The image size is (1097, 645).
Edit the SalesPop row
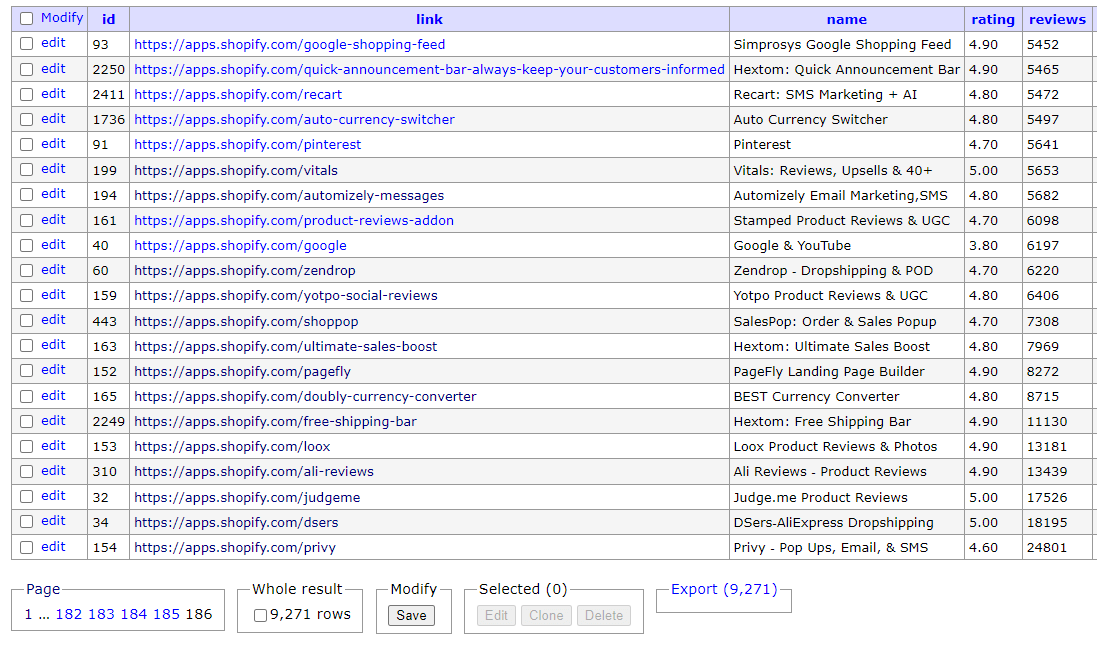coord(53,320)
